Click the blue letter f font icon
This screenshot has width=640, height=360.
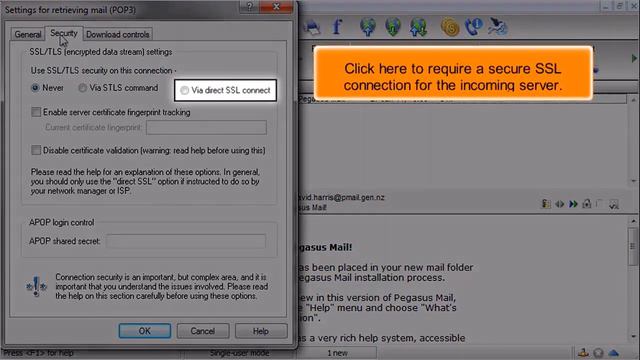tap(337, 27)
